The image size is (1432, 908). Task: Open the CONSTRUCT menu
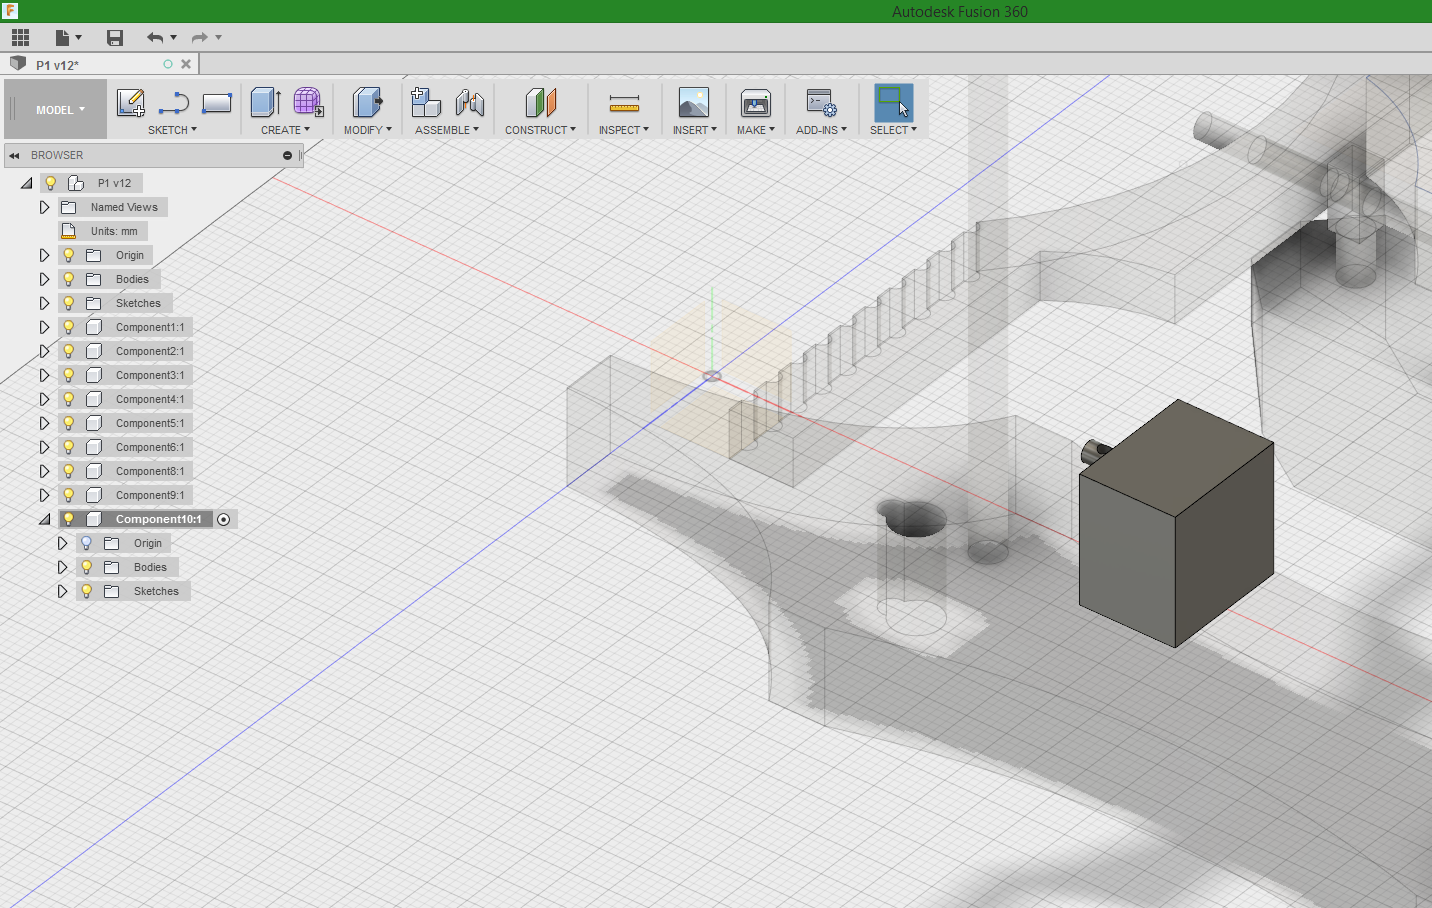(x=540, y=130)
